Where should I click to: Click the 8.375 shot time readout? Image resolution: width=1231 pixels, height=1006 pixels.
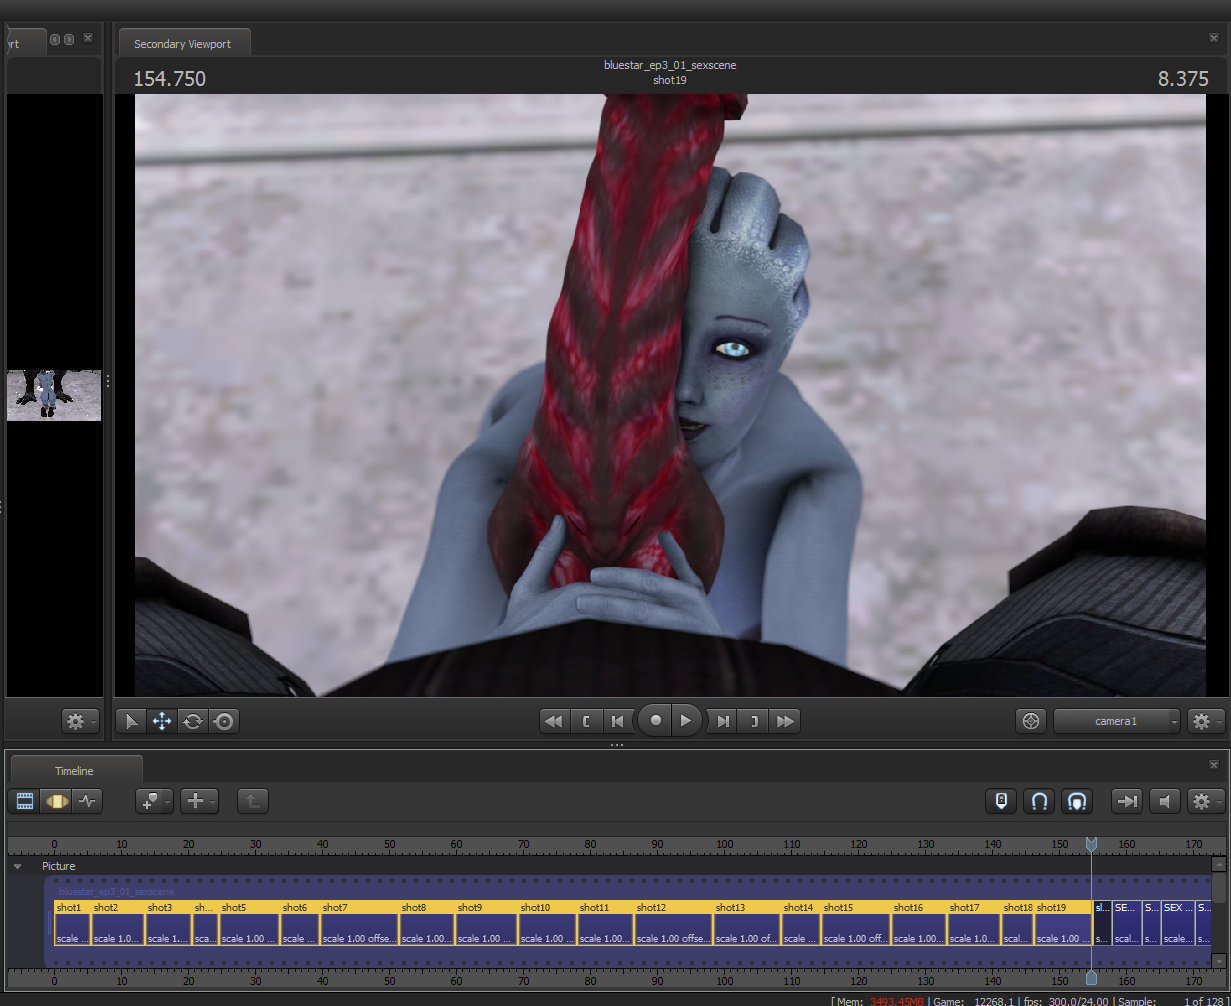point(1183,78)
